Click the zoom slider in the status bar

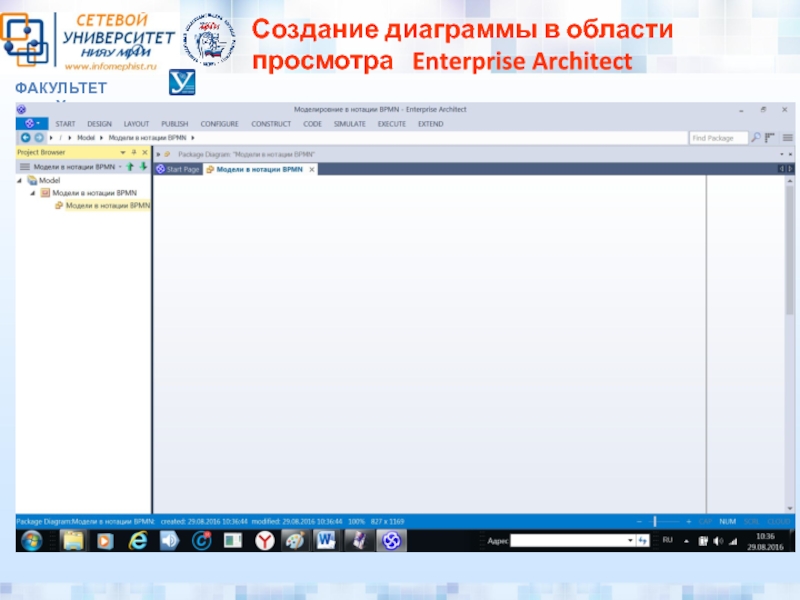pos(654,521)
